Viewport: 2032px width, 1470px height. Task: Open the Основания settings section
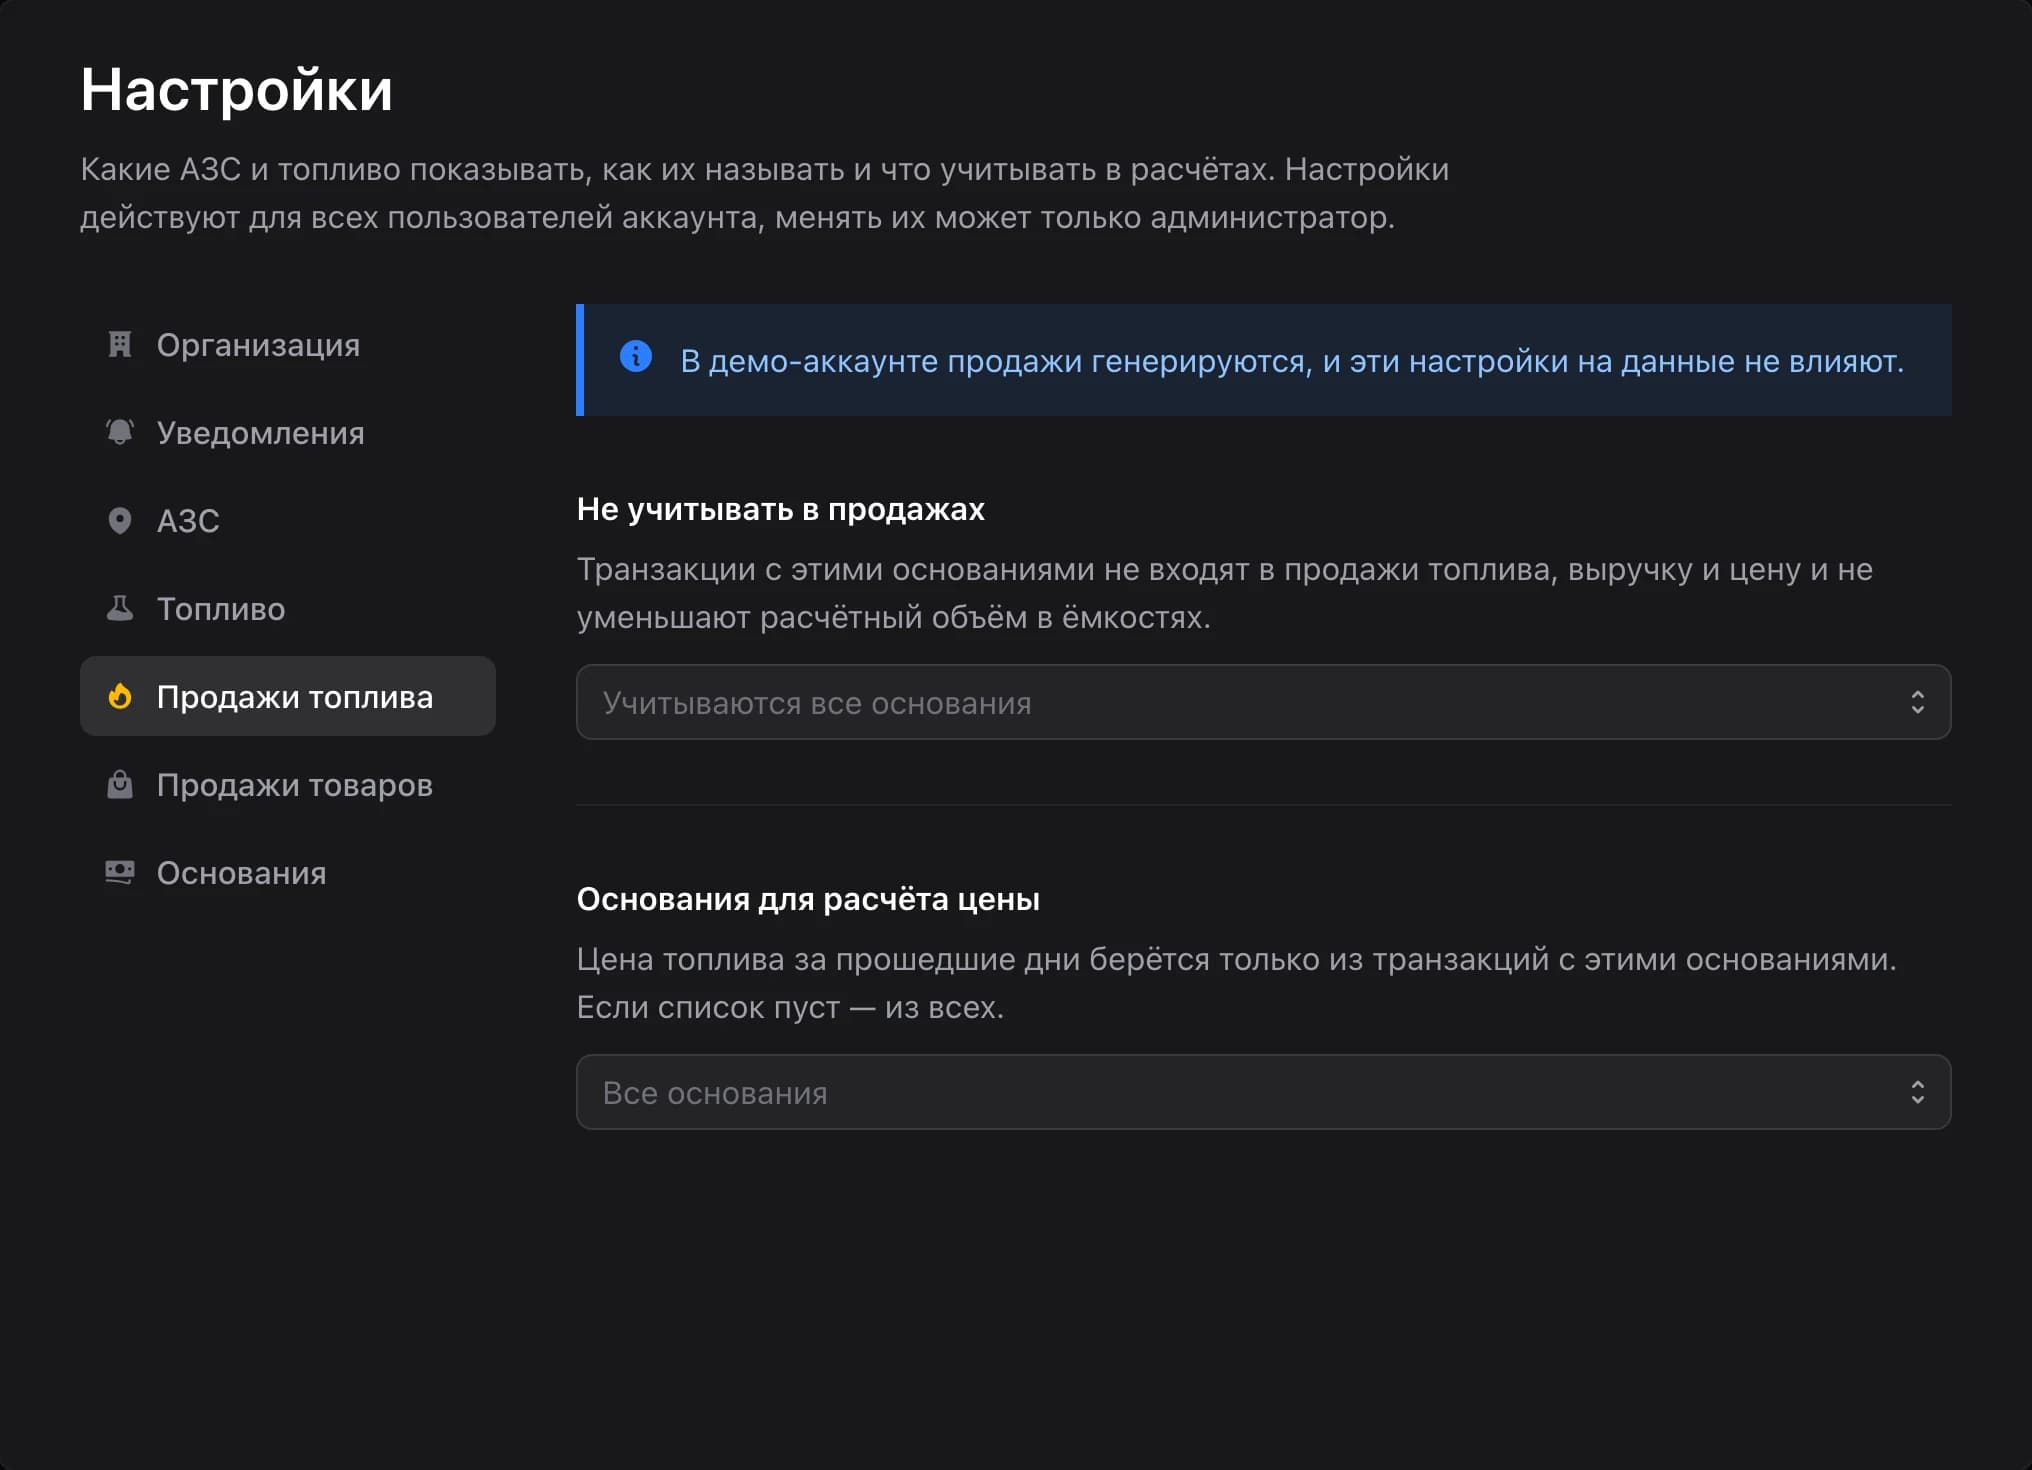point(288,873)
